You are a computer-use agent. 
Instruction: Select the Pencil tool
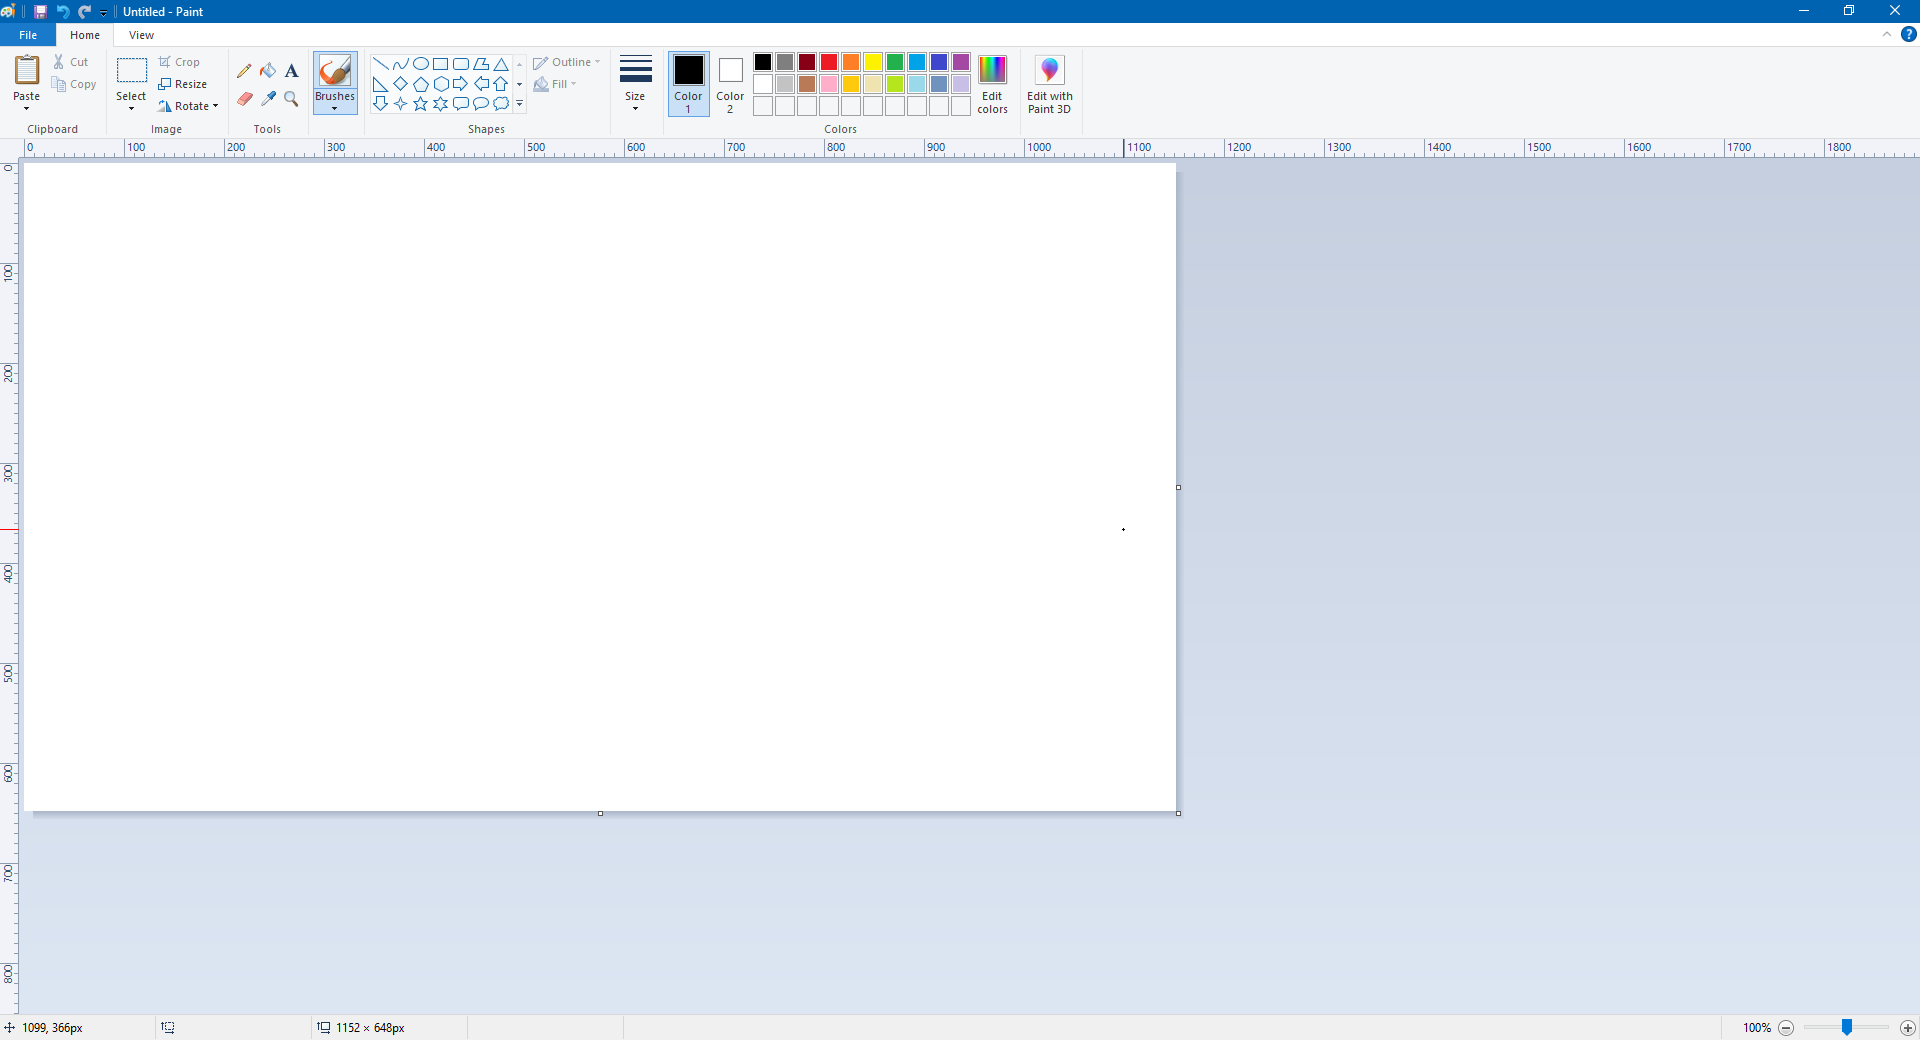pyautogui.click(x=244, y=71)
